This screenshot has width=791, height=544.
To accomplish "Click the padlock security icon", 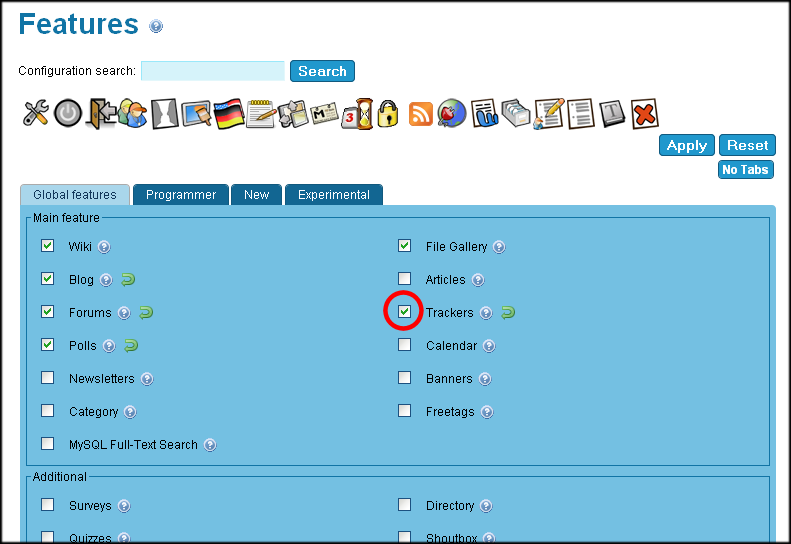I will pos(388,114).
